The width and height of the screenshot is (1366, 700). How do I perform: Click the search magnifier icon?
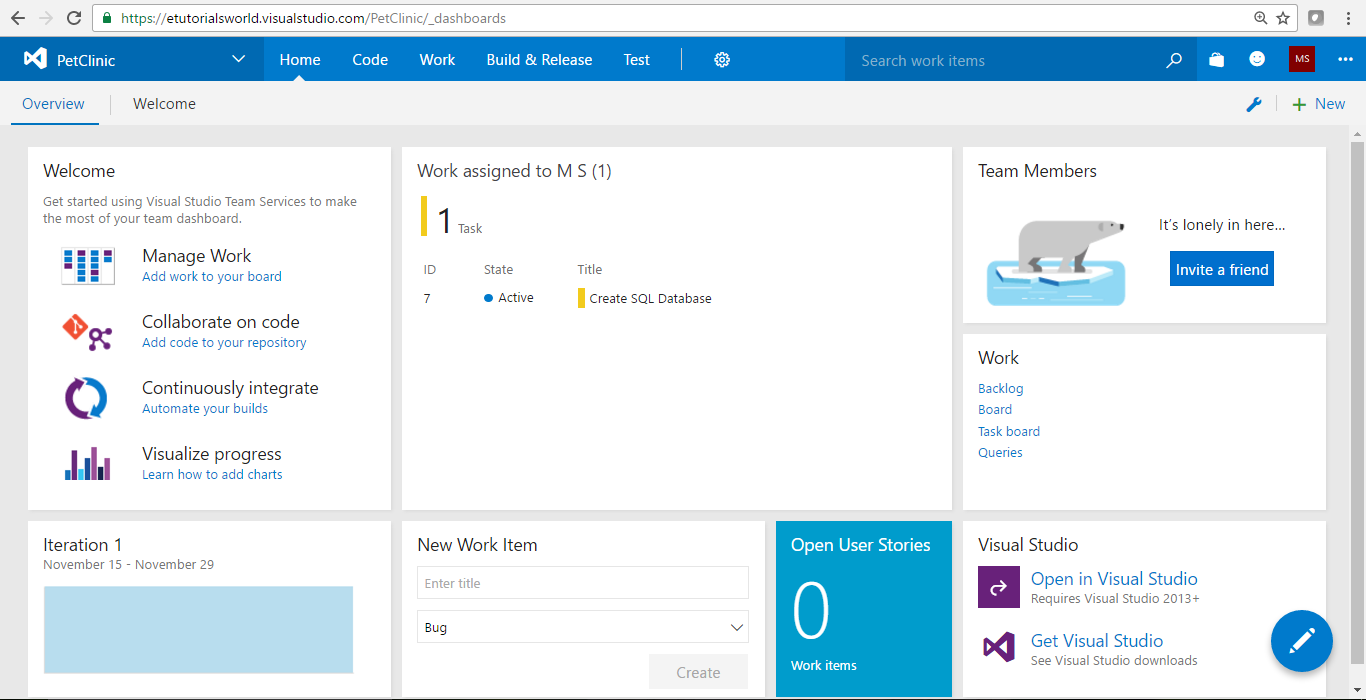pos(1174,60)
